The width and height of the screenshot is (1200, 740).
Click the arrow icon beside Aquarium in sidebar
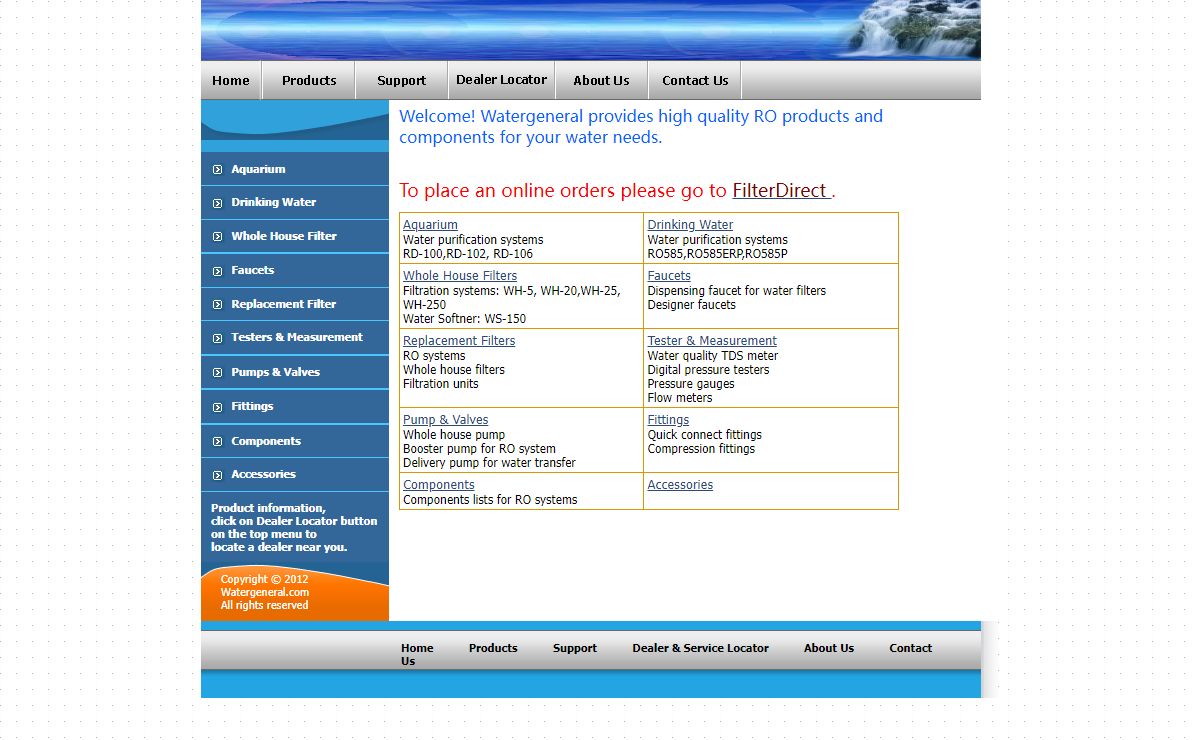217,170
